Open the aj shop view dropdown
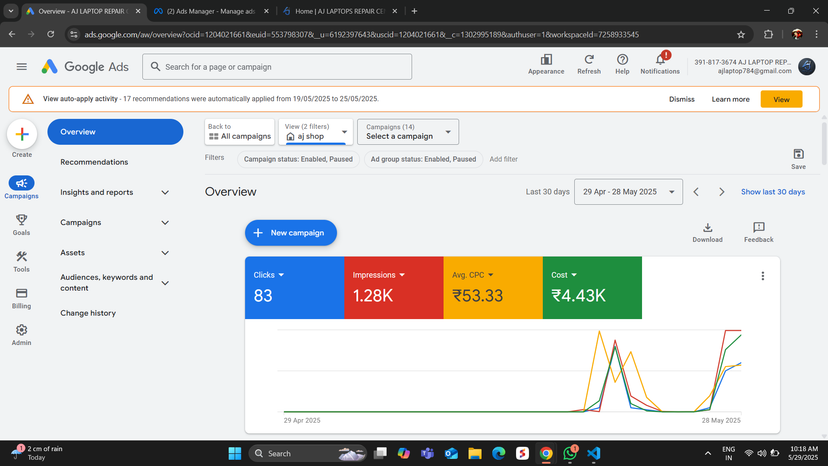 316,132
